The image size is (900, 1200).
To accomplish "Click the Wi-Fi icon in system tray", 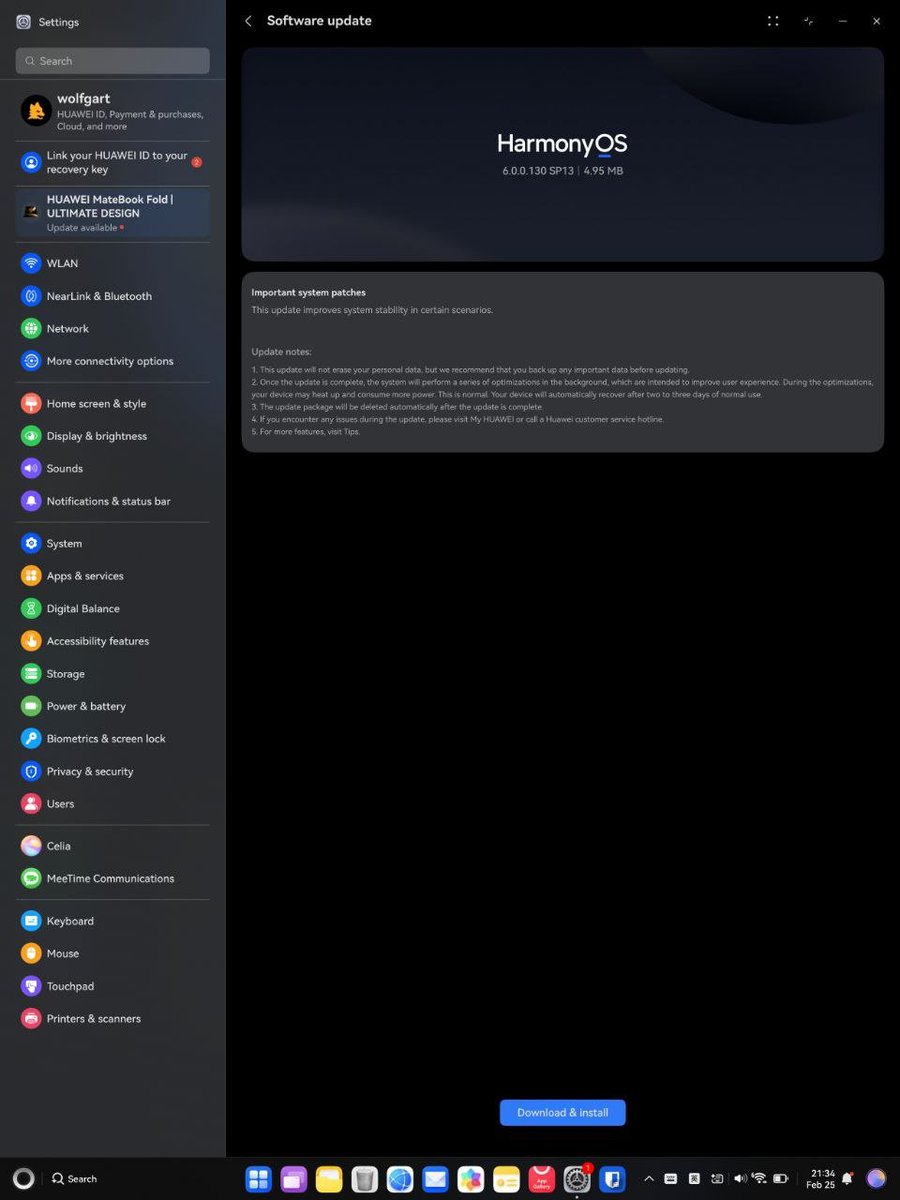I will (x=759, y=1179).
